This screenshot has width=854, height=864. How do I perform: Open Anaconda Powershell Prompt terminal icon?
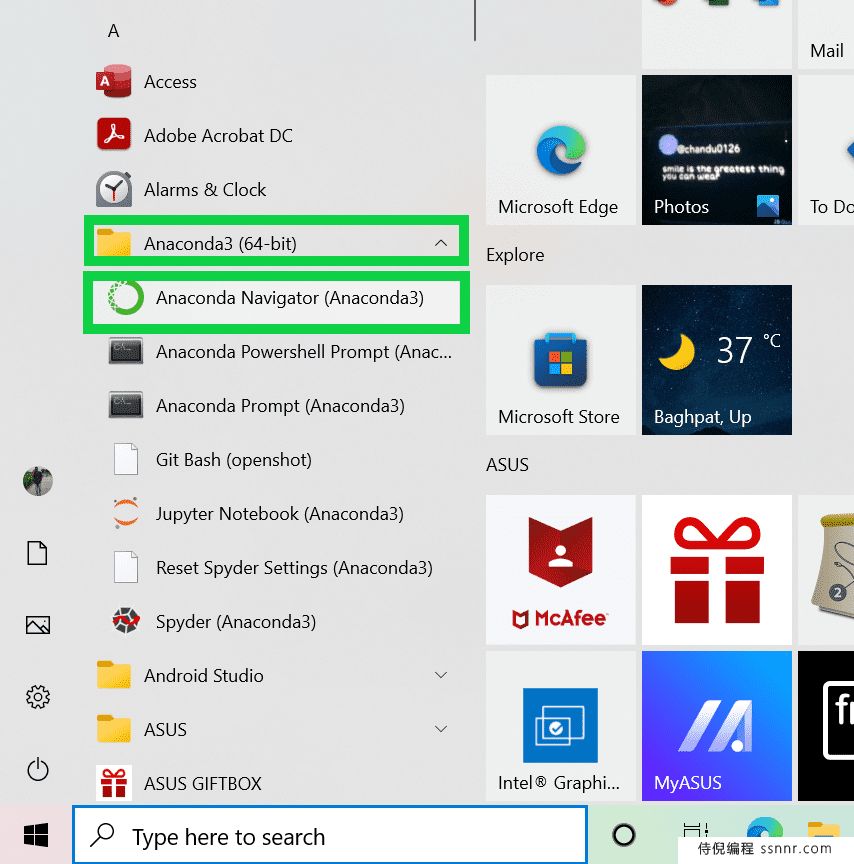[126, 352]
